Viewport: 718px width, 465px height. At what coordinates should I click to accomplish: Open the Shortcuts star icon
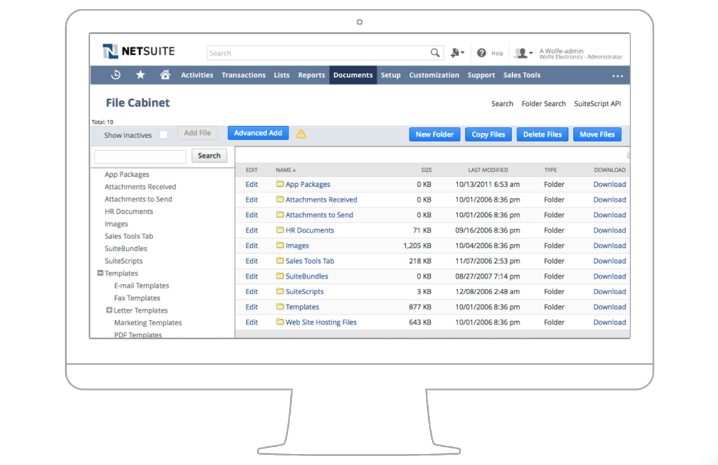[x=141, y=75]
